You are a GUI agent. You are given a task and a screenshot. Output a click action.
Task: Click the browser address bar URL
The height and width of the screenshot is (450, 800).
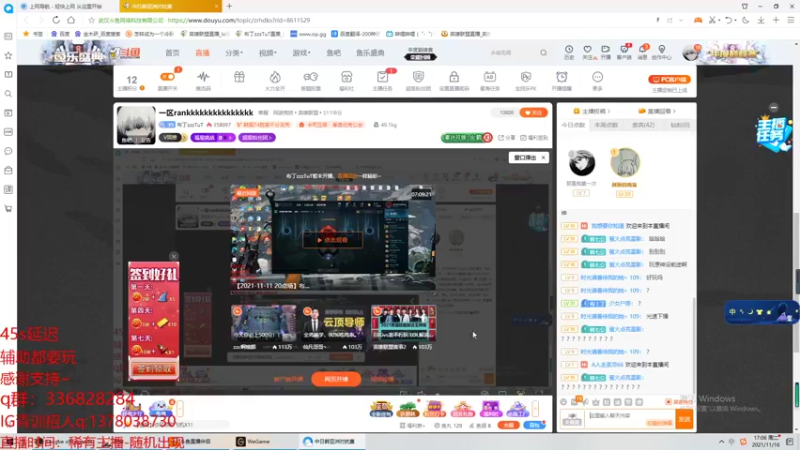(x=238, y=20)
